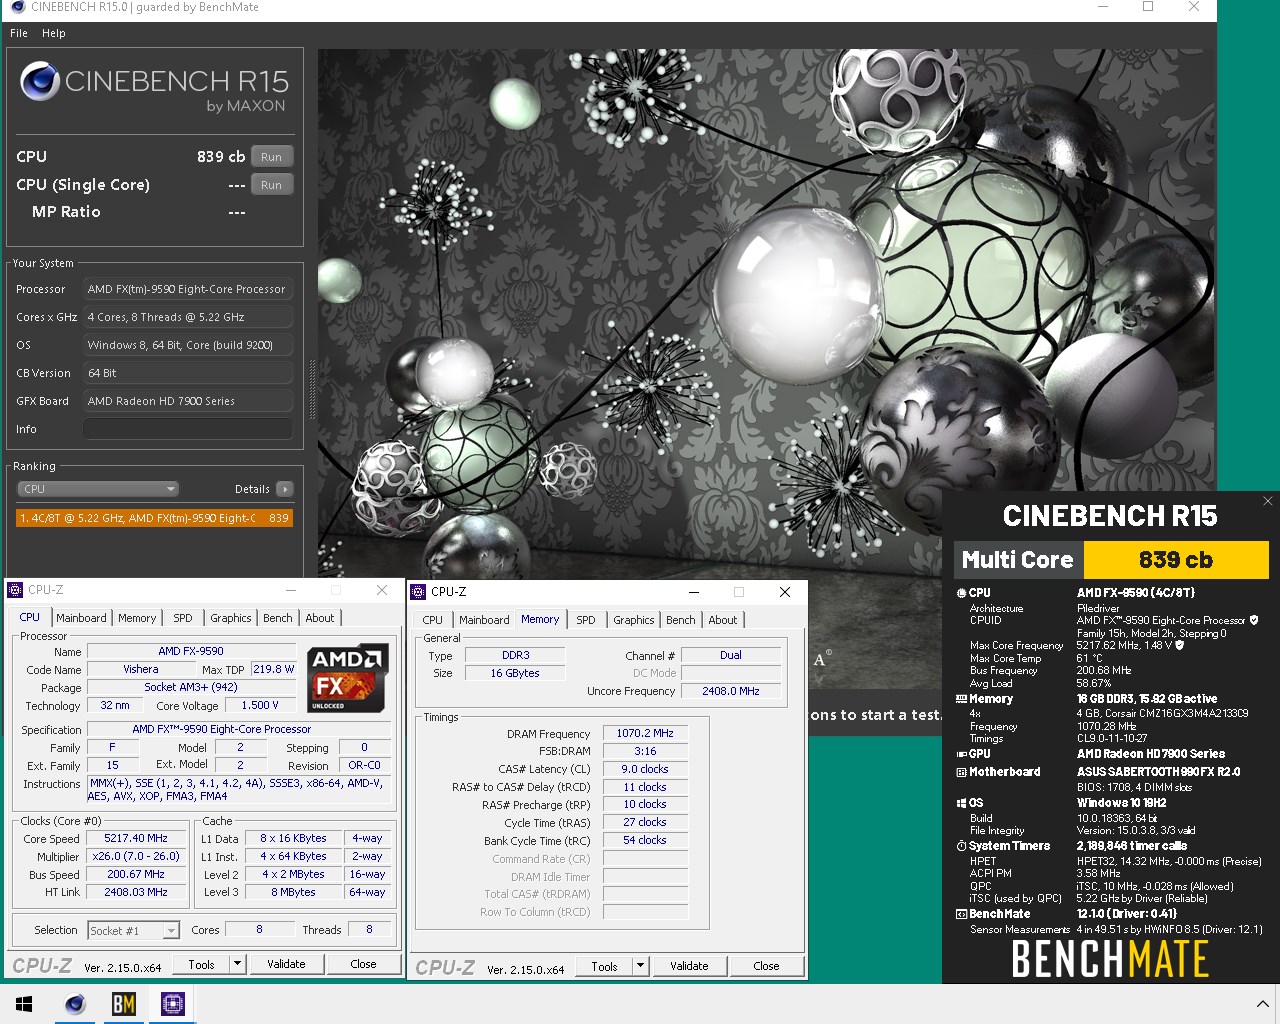Open Bench tab in right CPU-Z window
The image size is (1280, 1024).
point(681,620)
